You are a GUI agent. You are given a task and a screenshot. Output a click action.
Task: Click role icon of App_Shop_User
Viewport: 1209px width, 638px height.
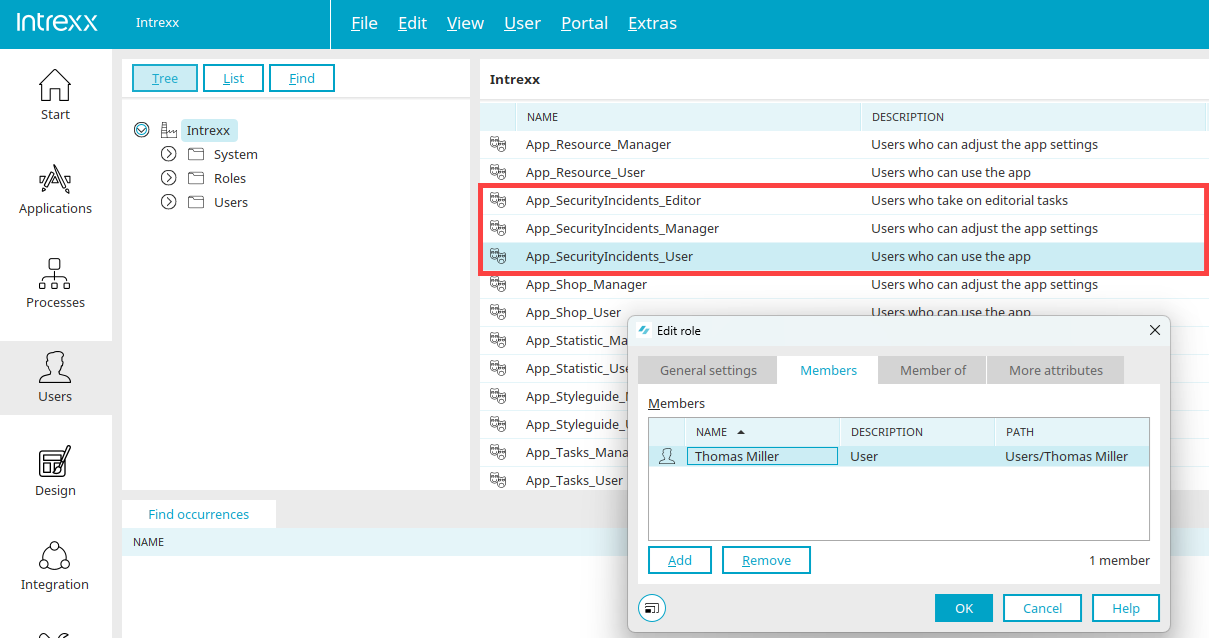[x=498, y=312]
